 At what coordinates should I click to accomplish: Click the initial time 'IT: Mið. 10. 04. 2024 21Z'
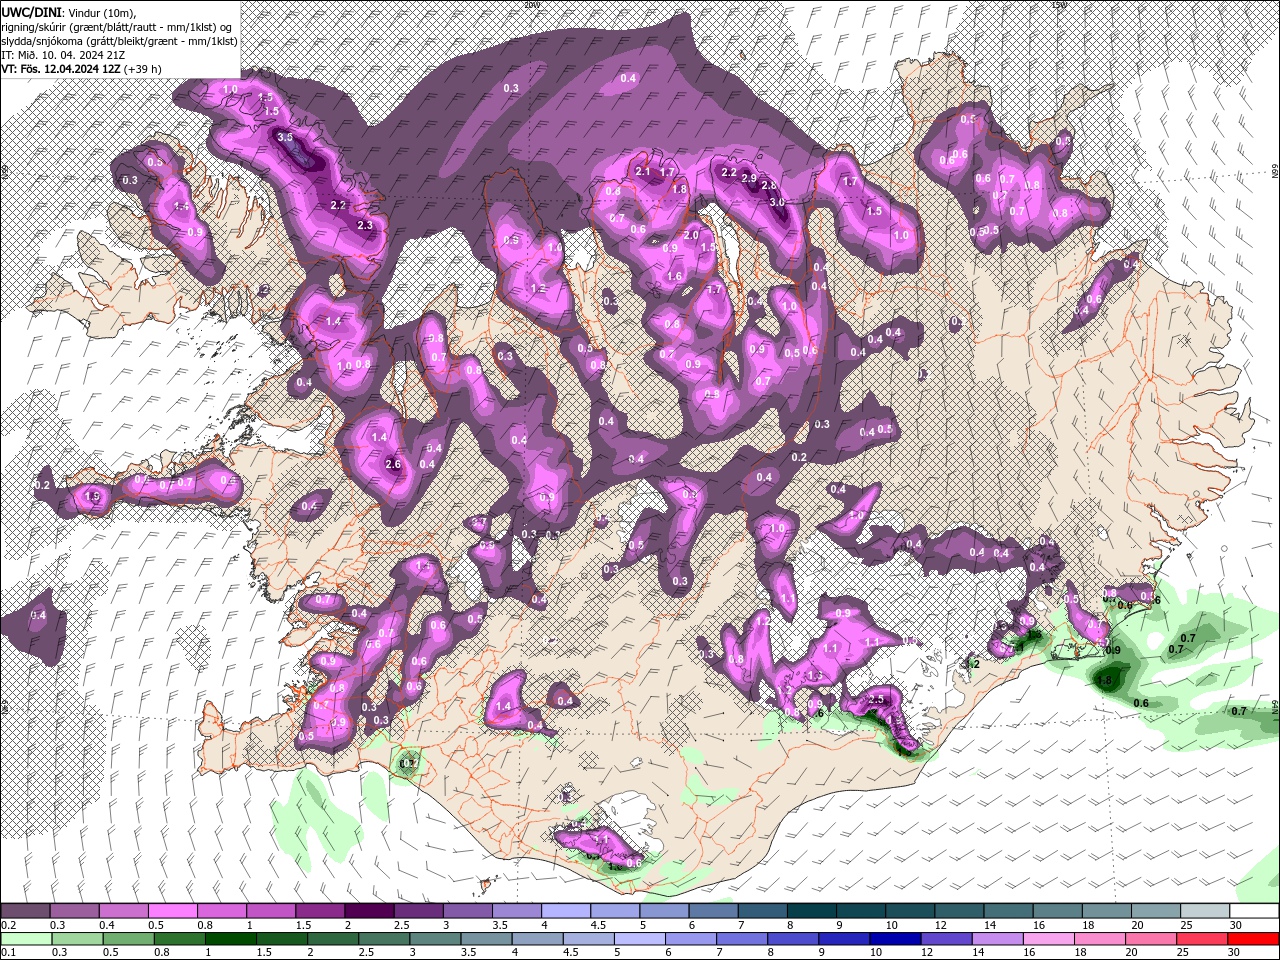64,54
